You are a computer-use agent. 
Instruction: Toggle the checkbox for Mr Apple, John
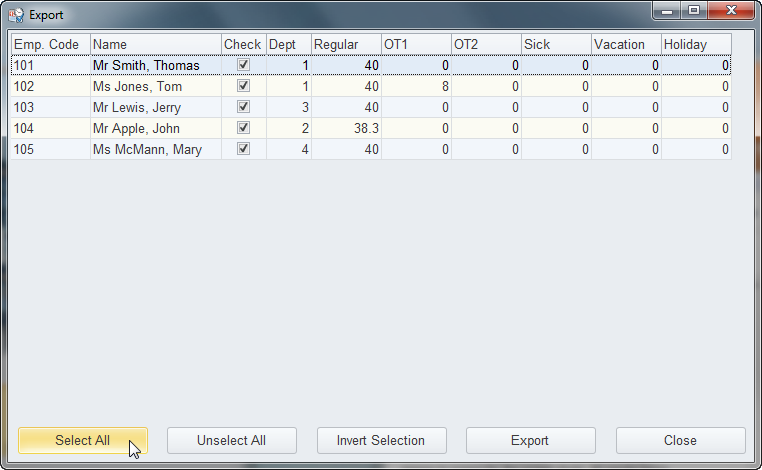(x=243, y=128)
